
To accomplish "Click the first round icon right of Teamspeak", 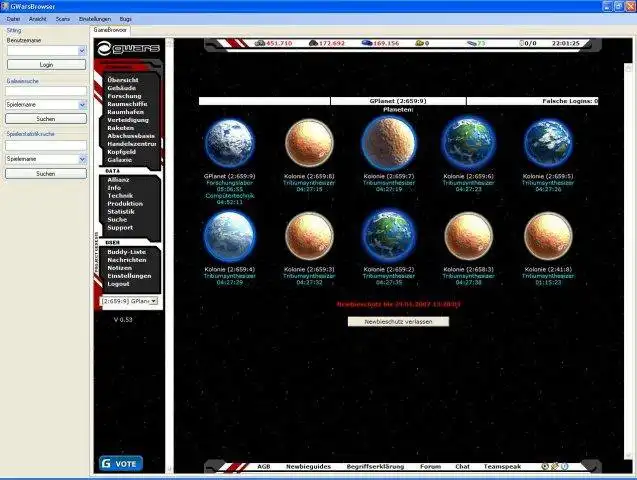I will [545, 467].
